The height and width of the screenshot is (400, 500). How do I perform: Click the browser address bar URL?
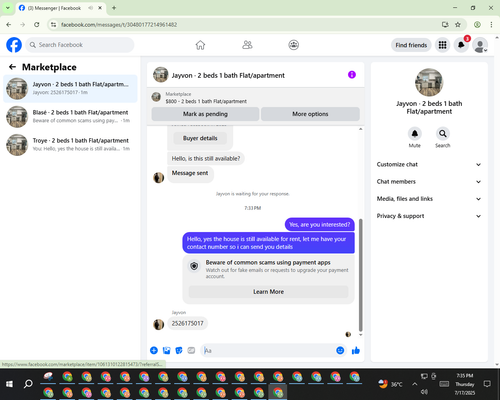[119, 25]
